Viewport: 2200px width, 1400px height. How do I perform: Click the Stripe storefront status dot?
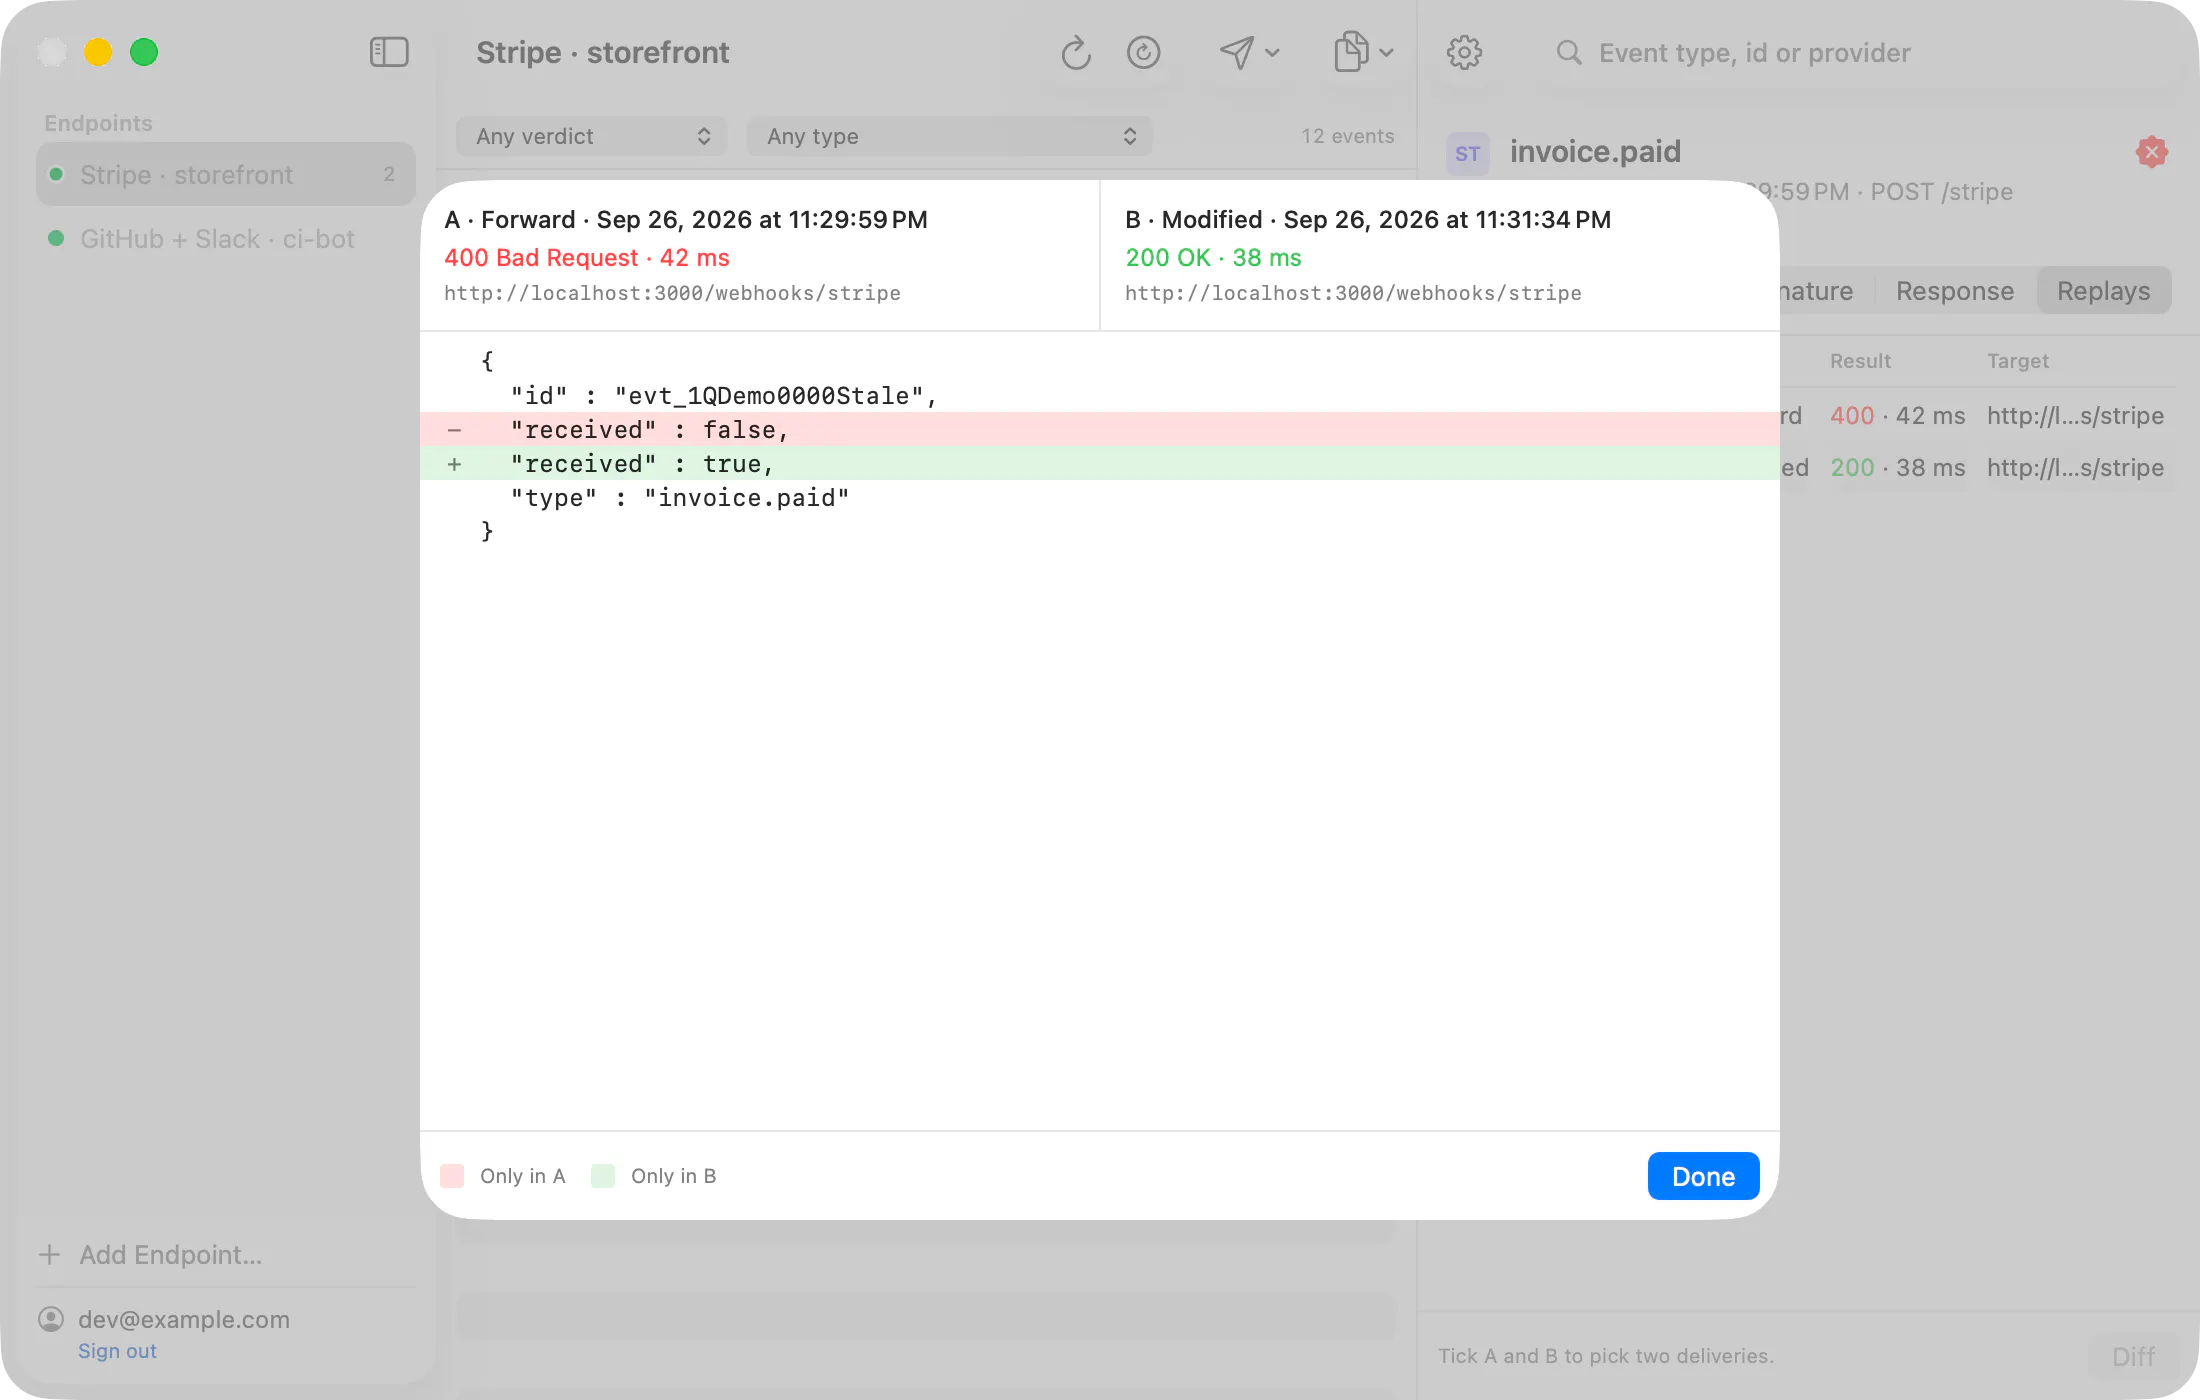pyautogui.click(x=57, y=174)
